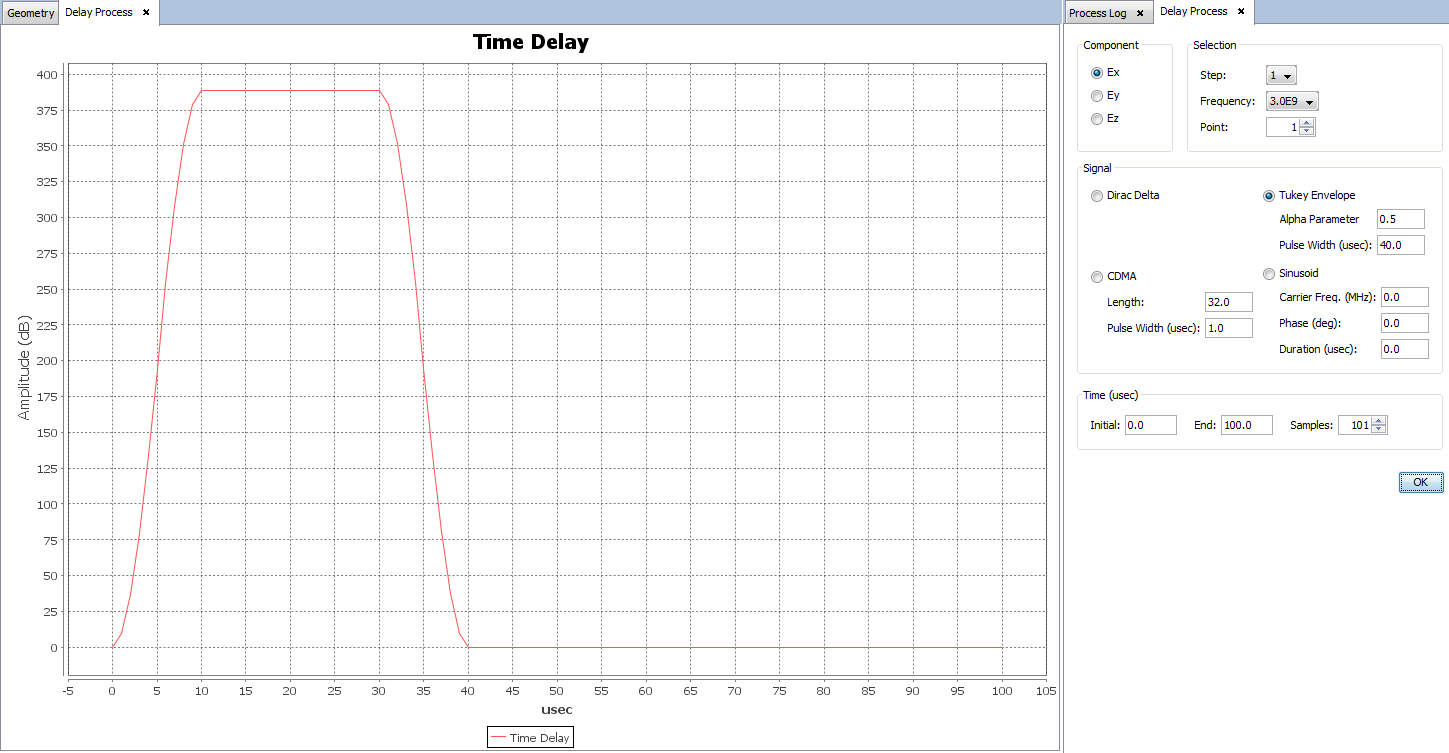
Task: Select the CDMA signal option
Action: (x=1097, y=277)
